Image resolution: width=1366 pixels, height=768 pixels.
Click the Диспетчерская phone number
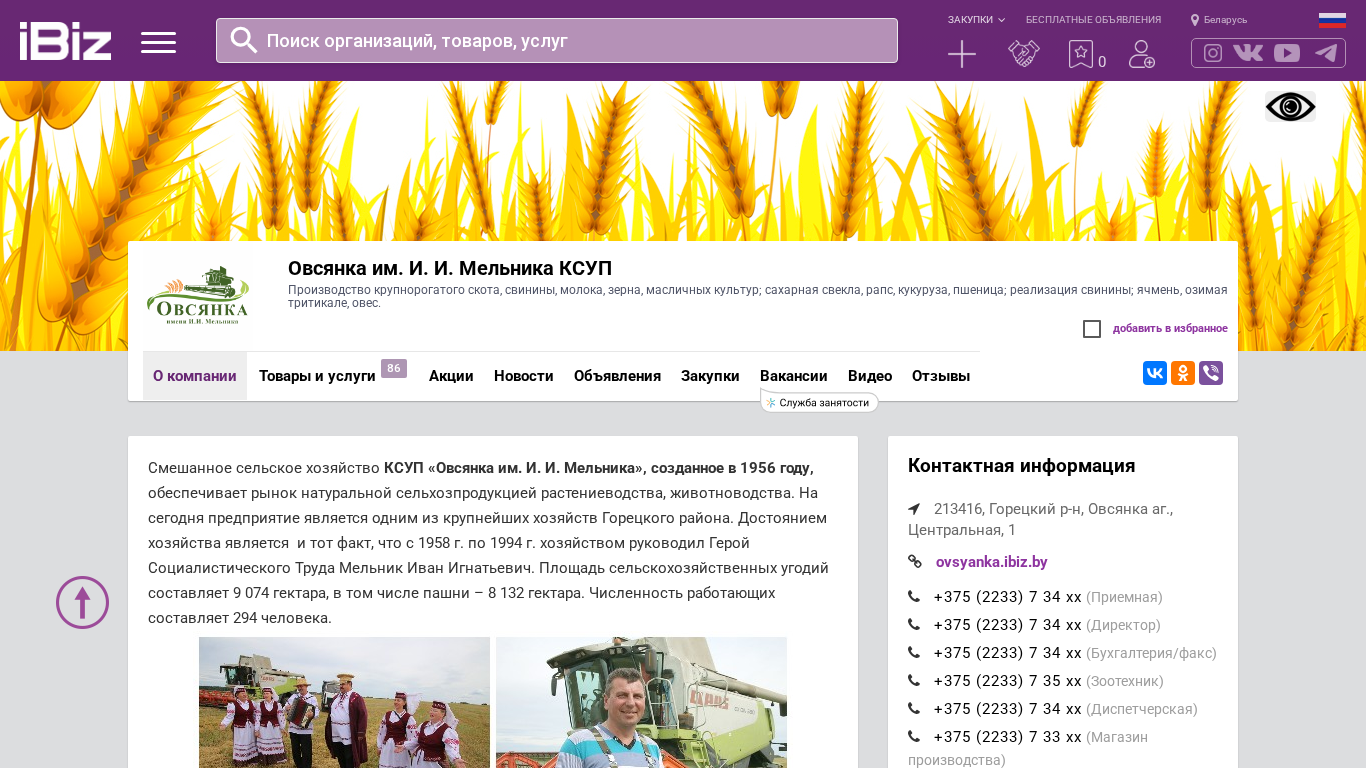pyautogui.click(x=1008, y=709)
